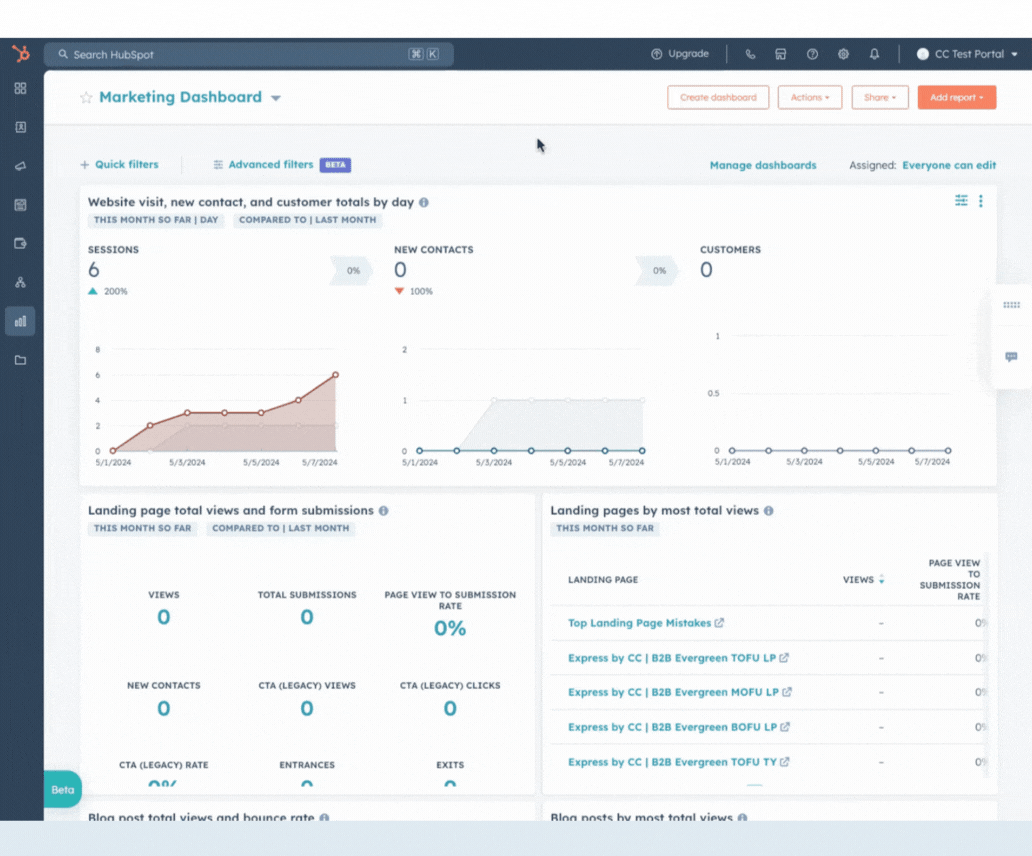Expand the Share dropdown
Viewport: 1032px width, 856px height.
point(880,97)
